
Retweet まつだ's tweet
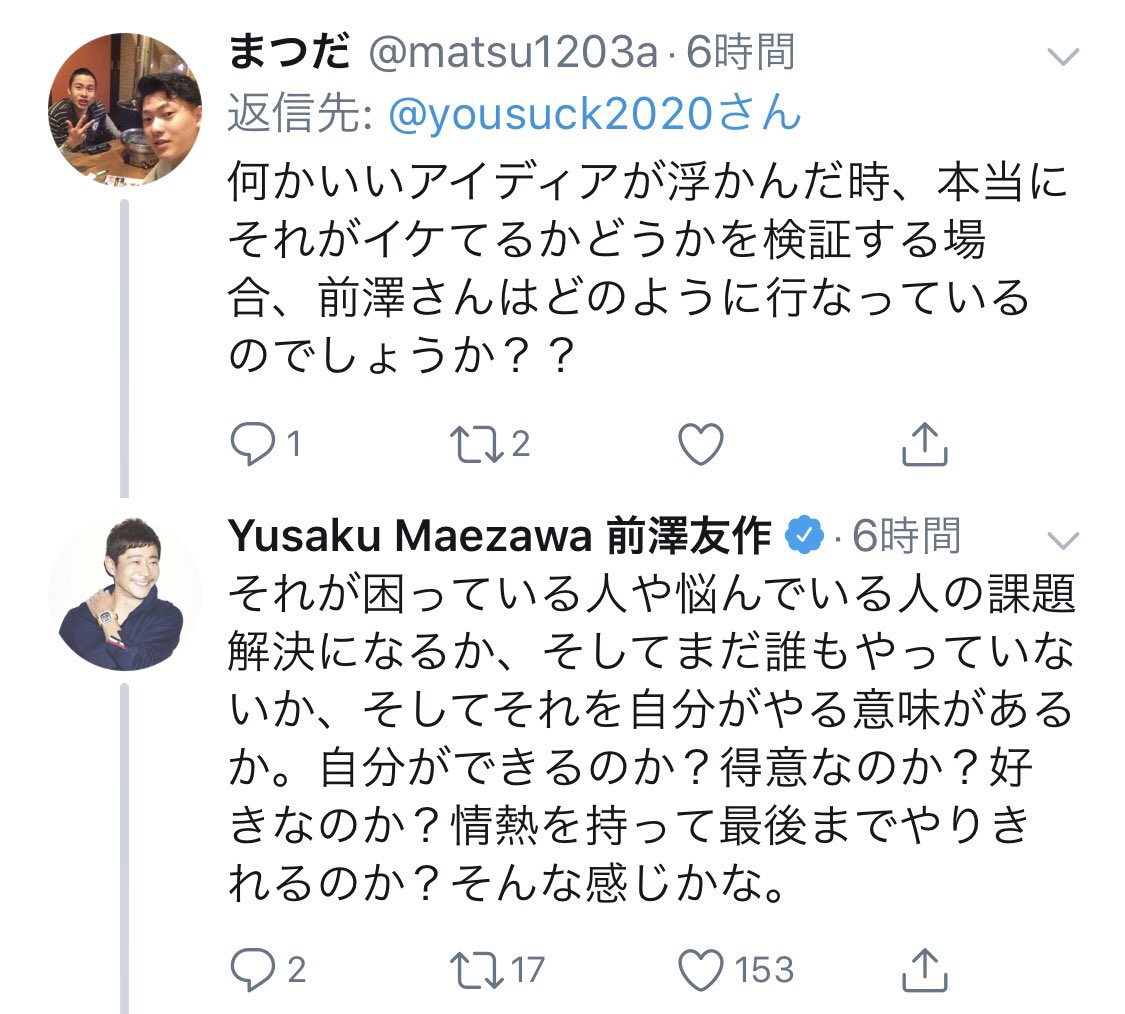click(476, 446)
